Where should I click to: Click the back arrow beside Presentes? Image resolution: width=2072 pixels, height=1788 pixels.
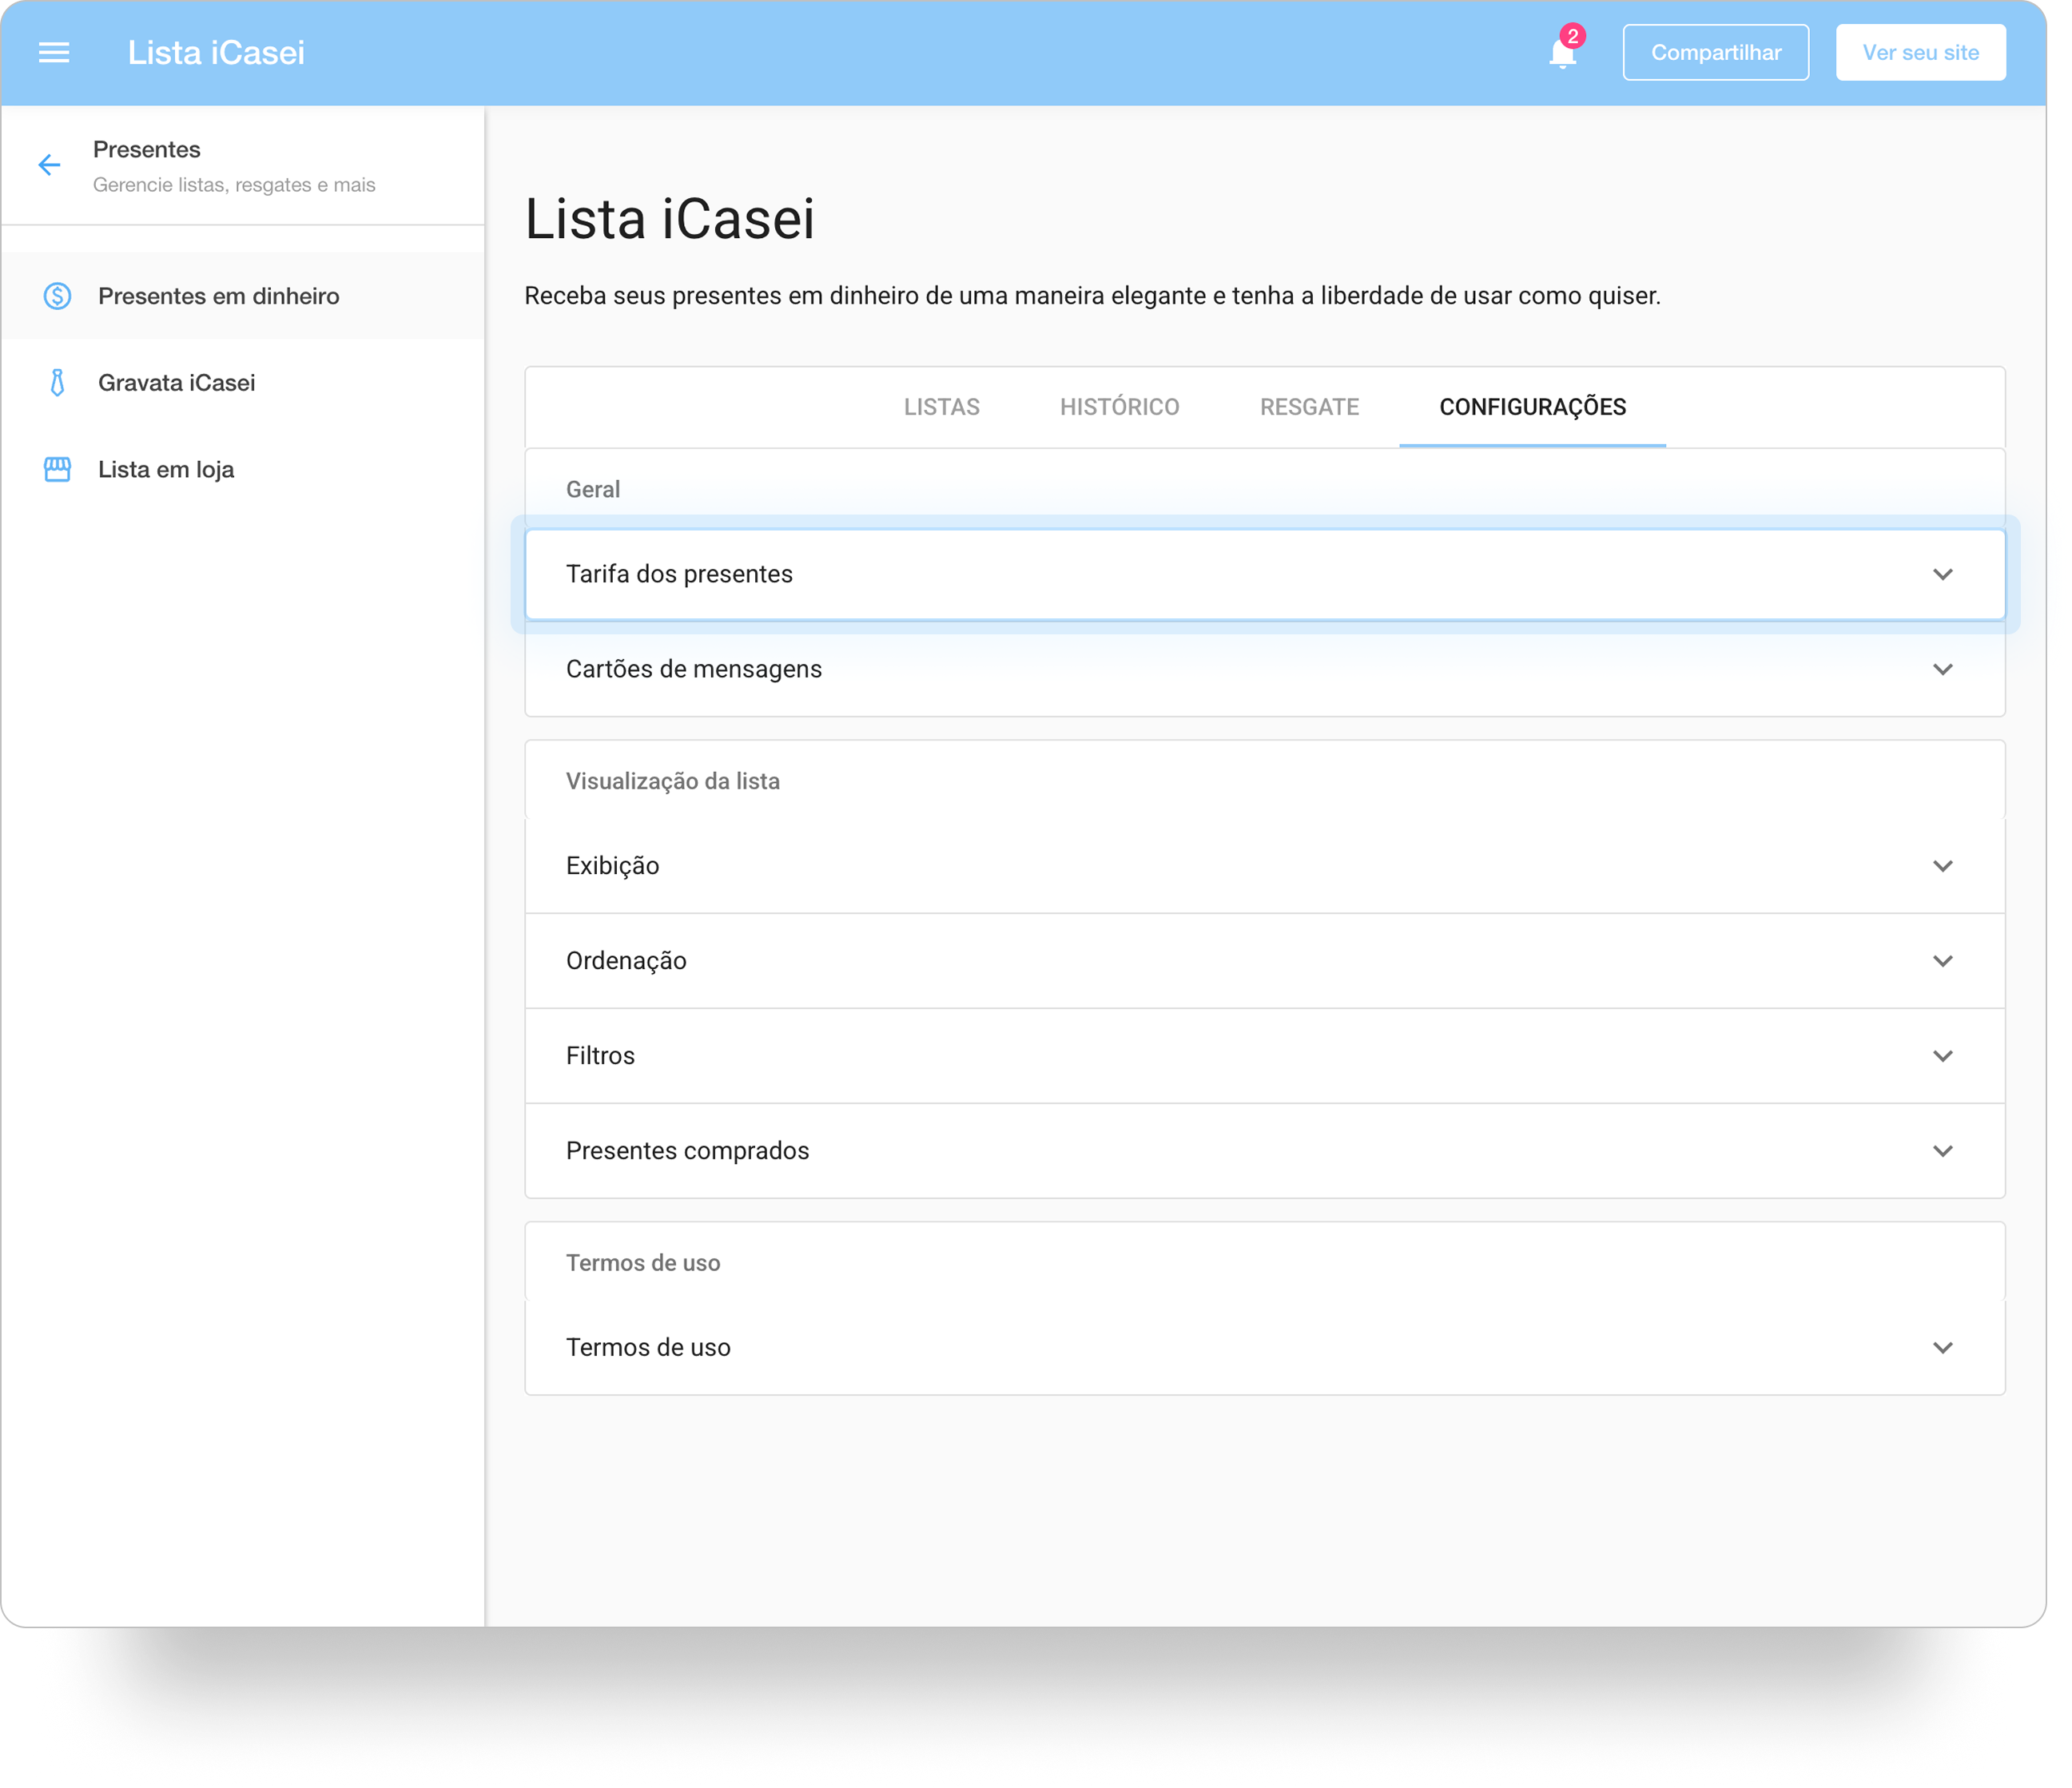[49, 167]
